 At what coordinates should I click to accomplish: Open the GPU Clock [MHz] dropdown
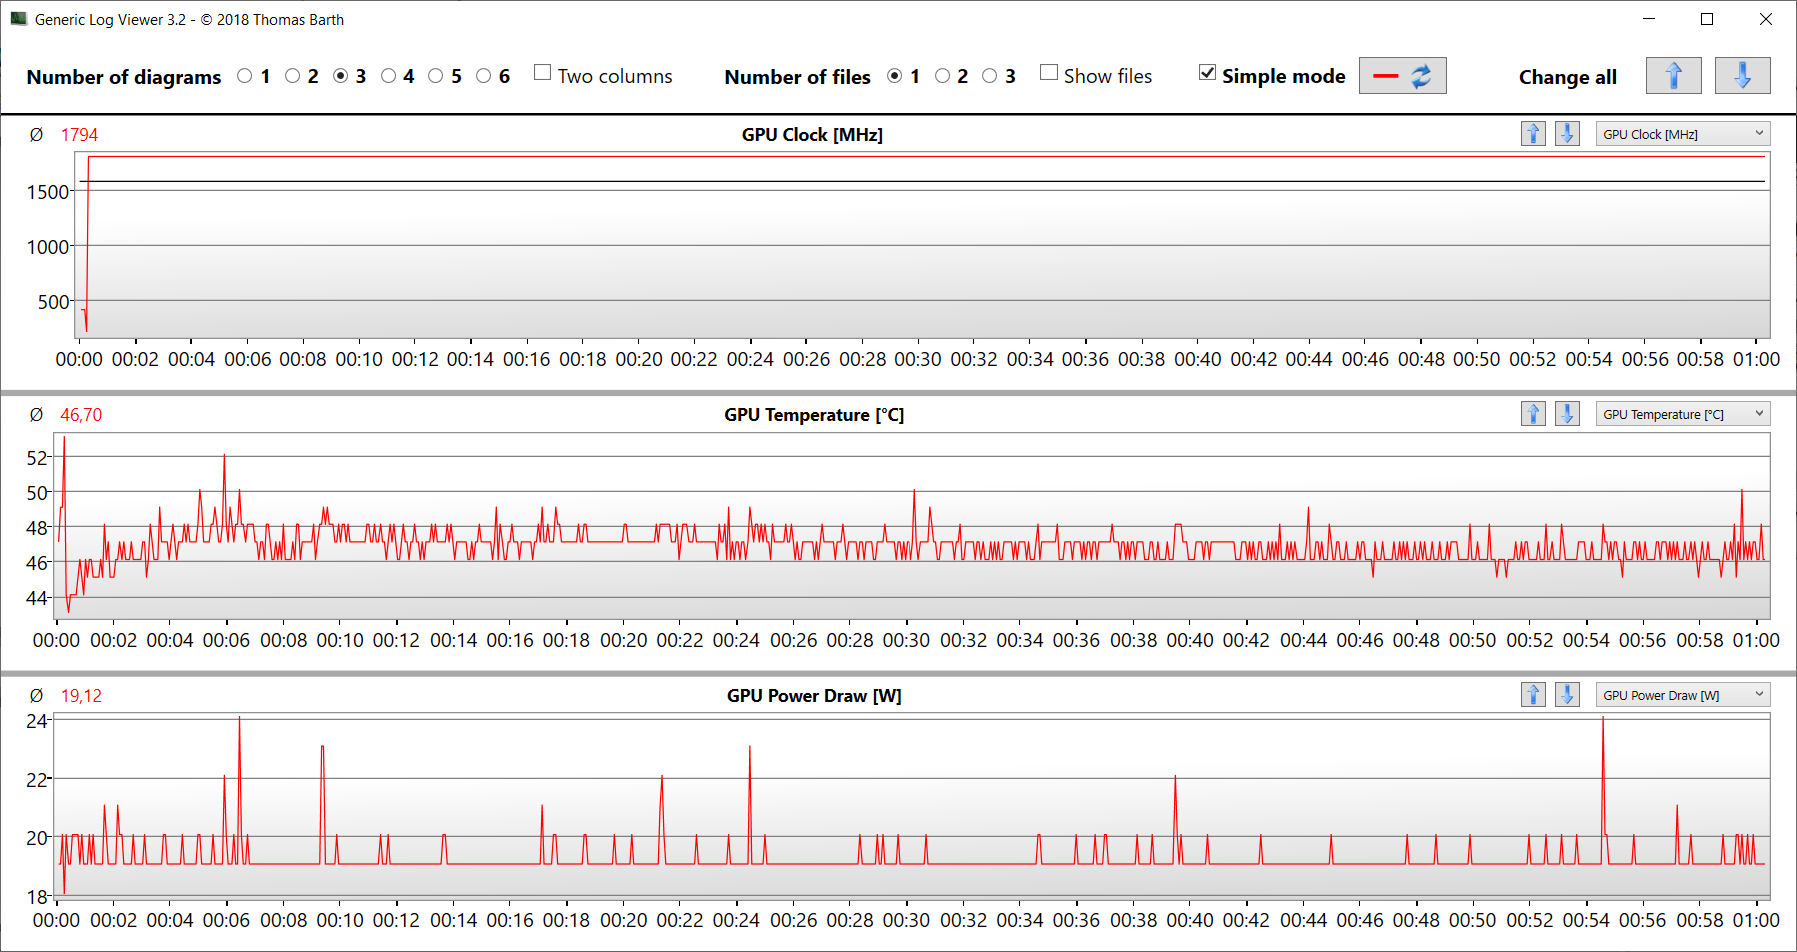(x=1682, y=134)
